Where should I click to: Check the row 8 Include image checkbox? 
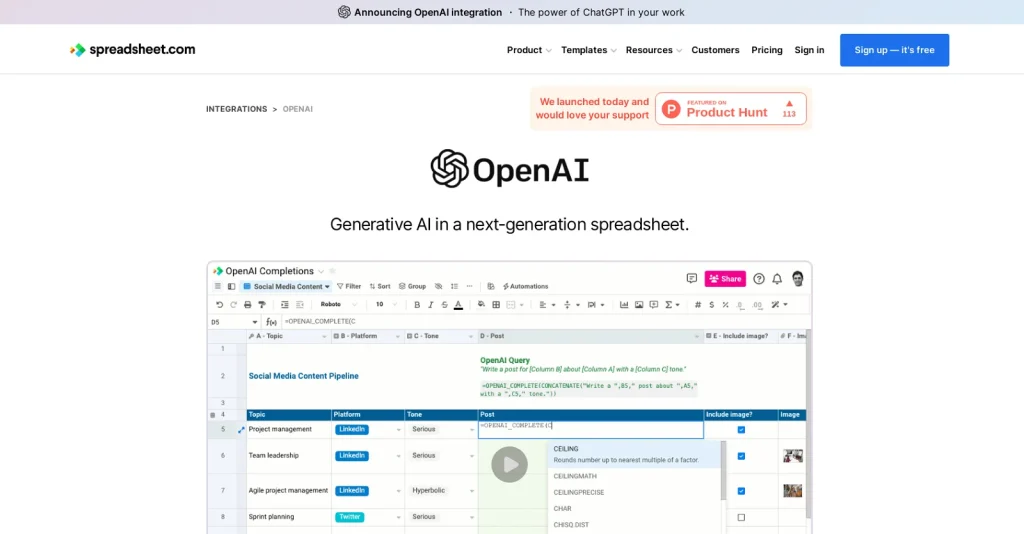click(741, 517)
